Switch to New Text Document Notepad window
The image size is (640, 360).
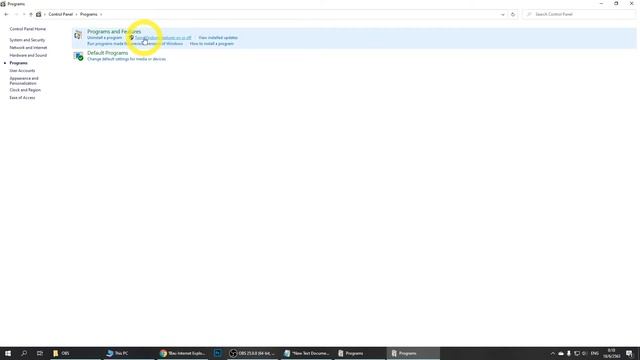point(307,353)
